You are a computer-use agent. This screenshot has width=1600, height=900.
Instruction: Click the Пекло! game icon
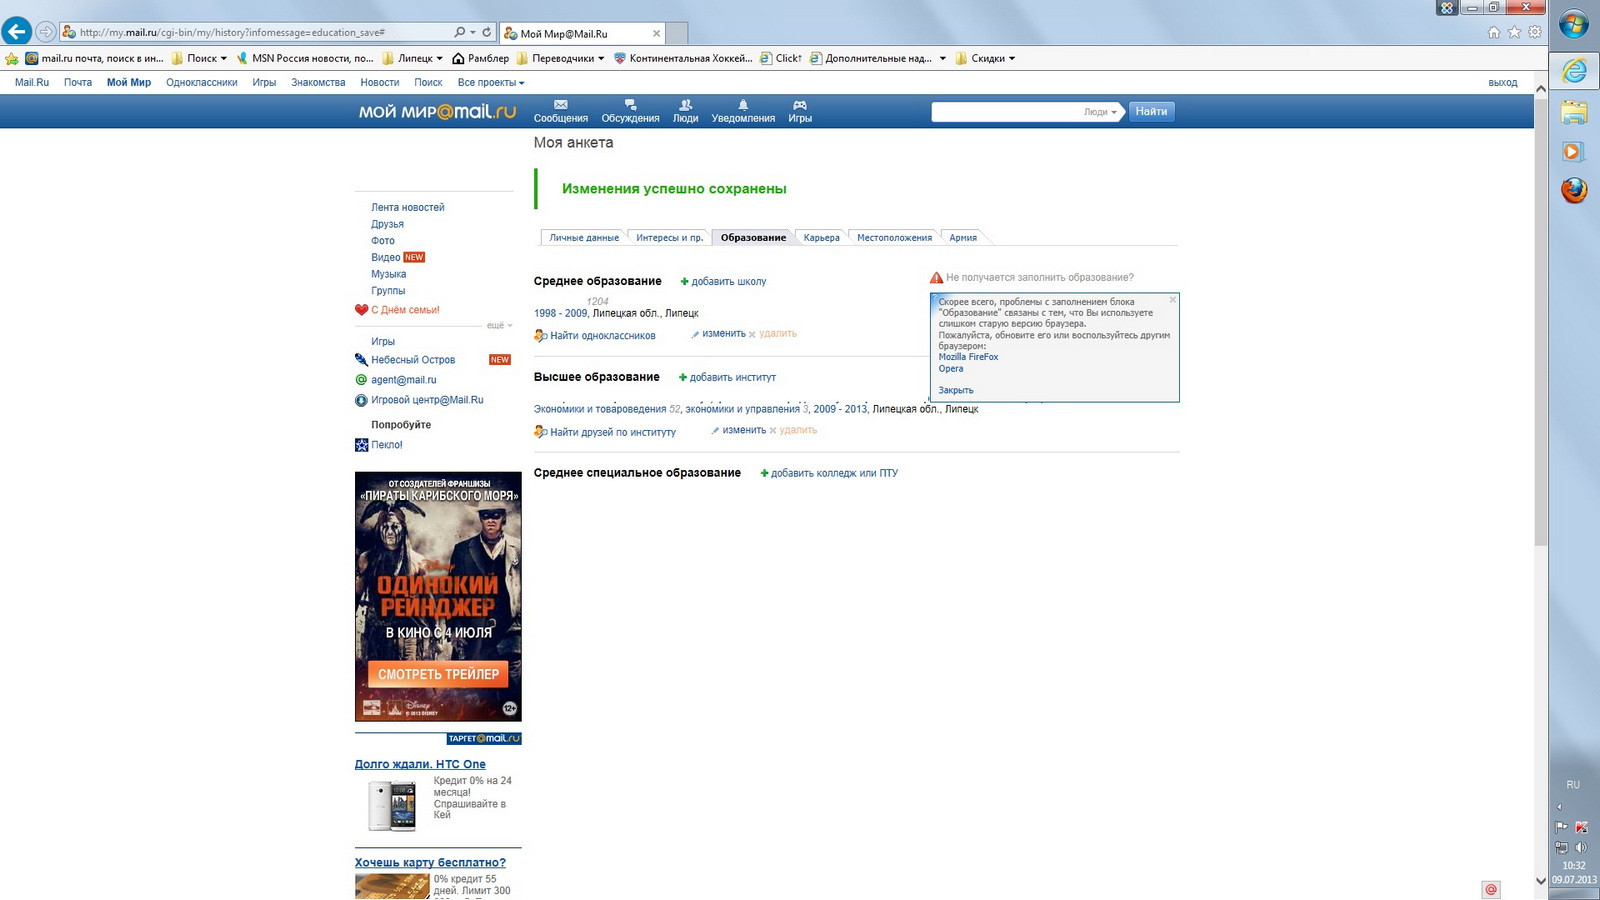point(361,445)
